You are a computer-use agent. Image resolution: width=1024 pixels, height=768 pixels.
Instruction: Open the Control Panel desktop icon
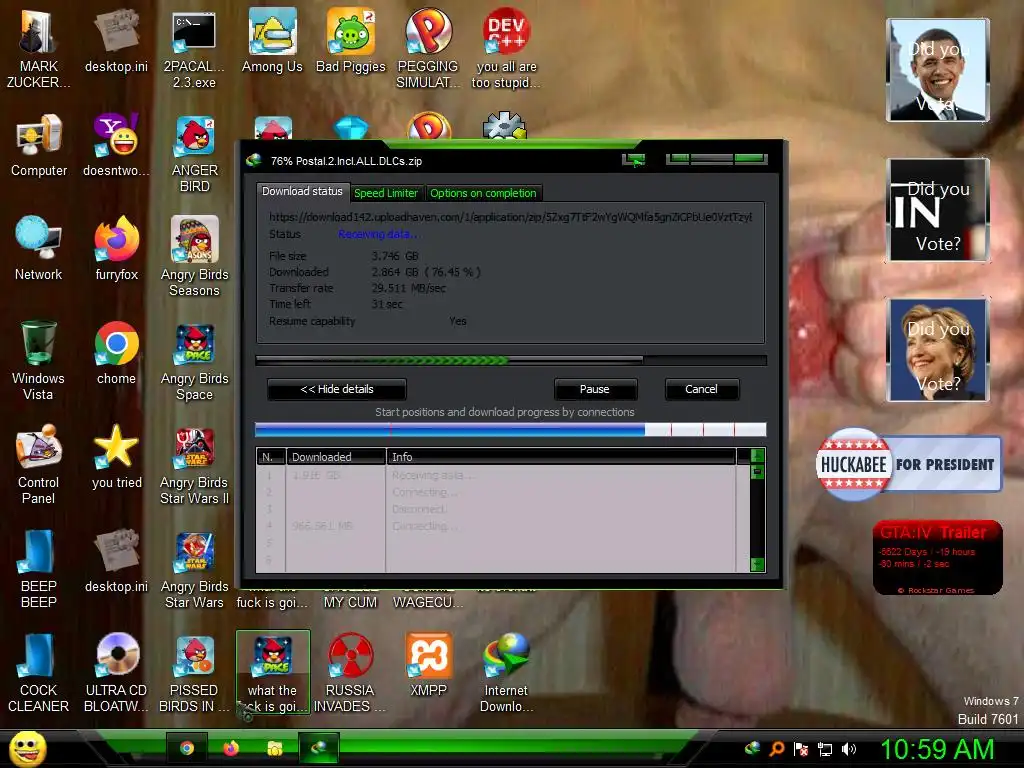tap(39, 464)
